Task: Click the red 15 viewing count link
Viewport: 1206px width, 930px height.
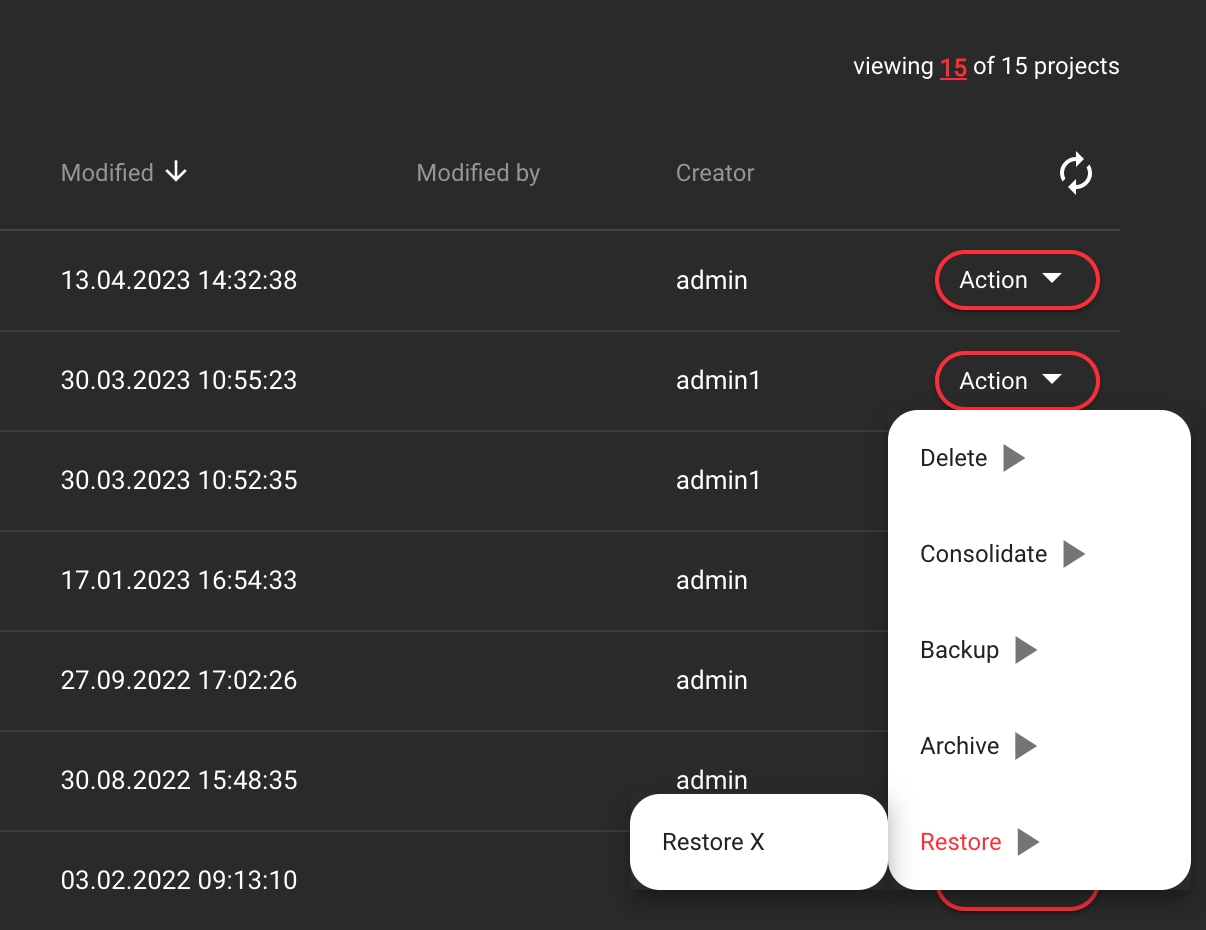Action: (953, 67)
